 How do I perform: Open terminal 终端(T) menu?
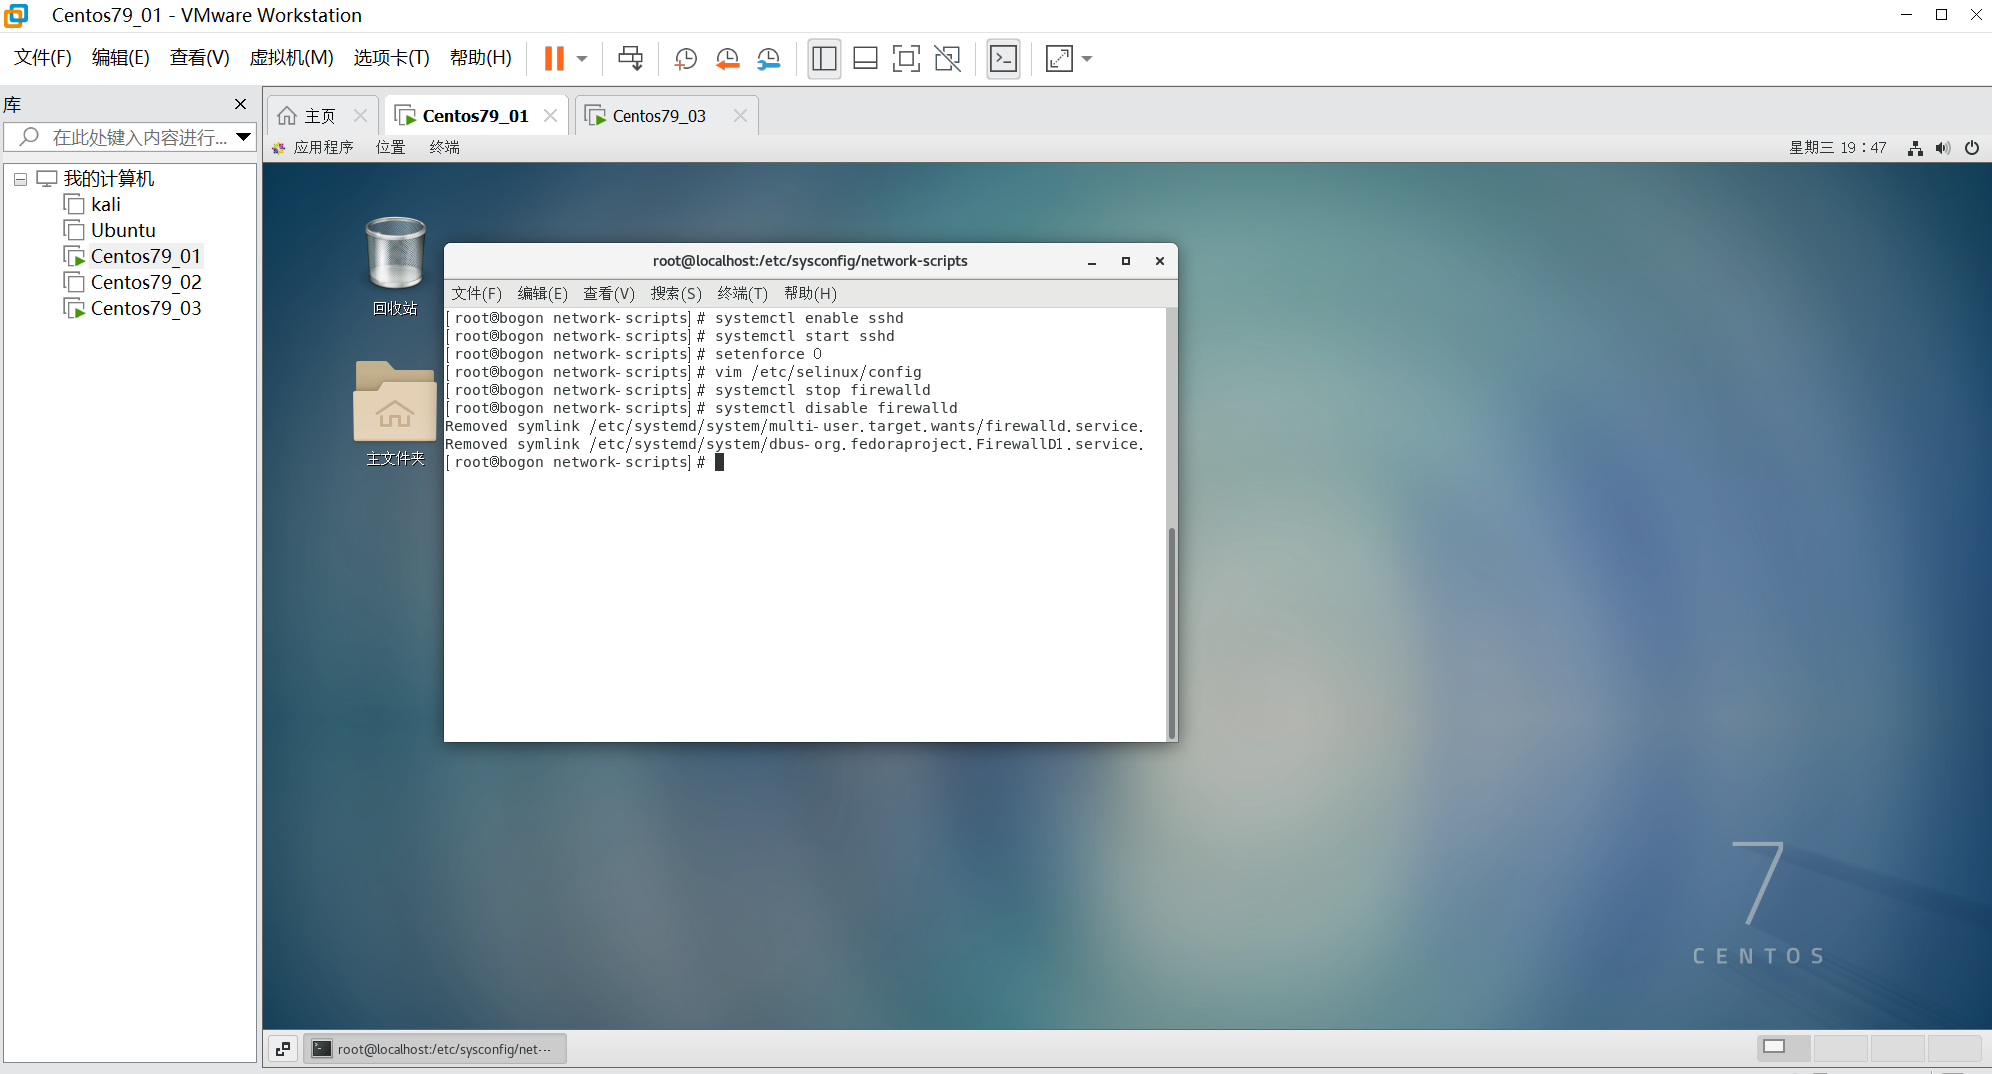pyautogui.click(x=742, y=294)
